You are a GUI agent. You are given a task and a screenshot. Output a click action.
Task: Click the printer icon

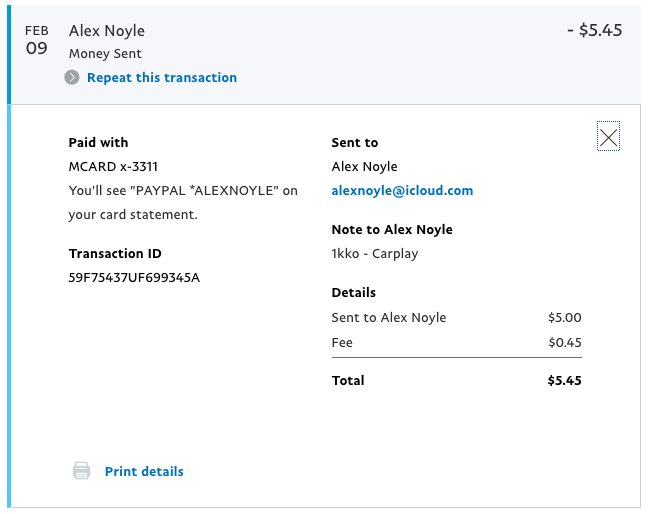(81, 471)
